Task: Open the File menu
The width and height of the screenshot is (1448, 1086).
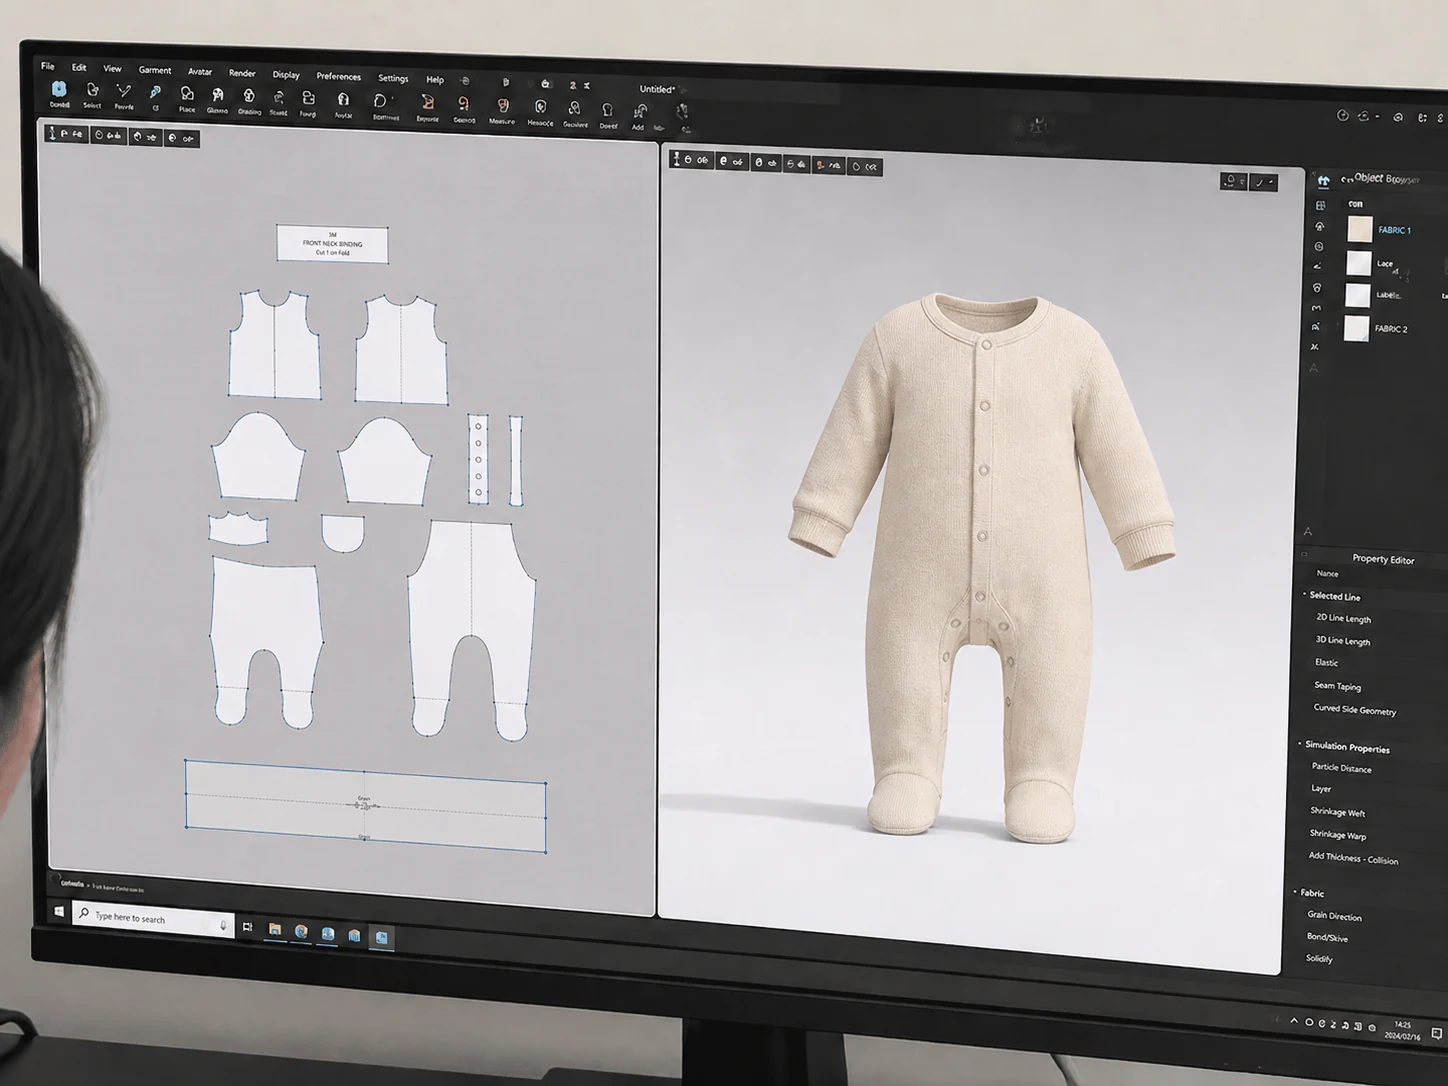Action: coord(47,66)
